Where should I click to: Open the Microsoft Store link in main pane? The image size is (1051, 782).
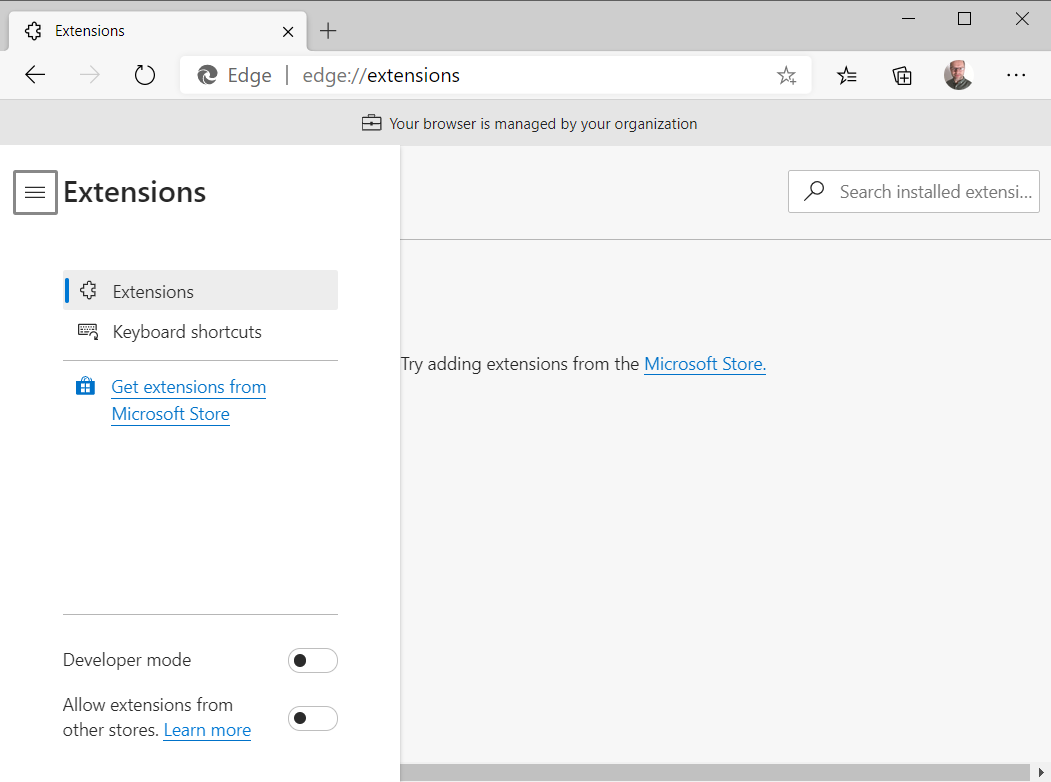704,364
